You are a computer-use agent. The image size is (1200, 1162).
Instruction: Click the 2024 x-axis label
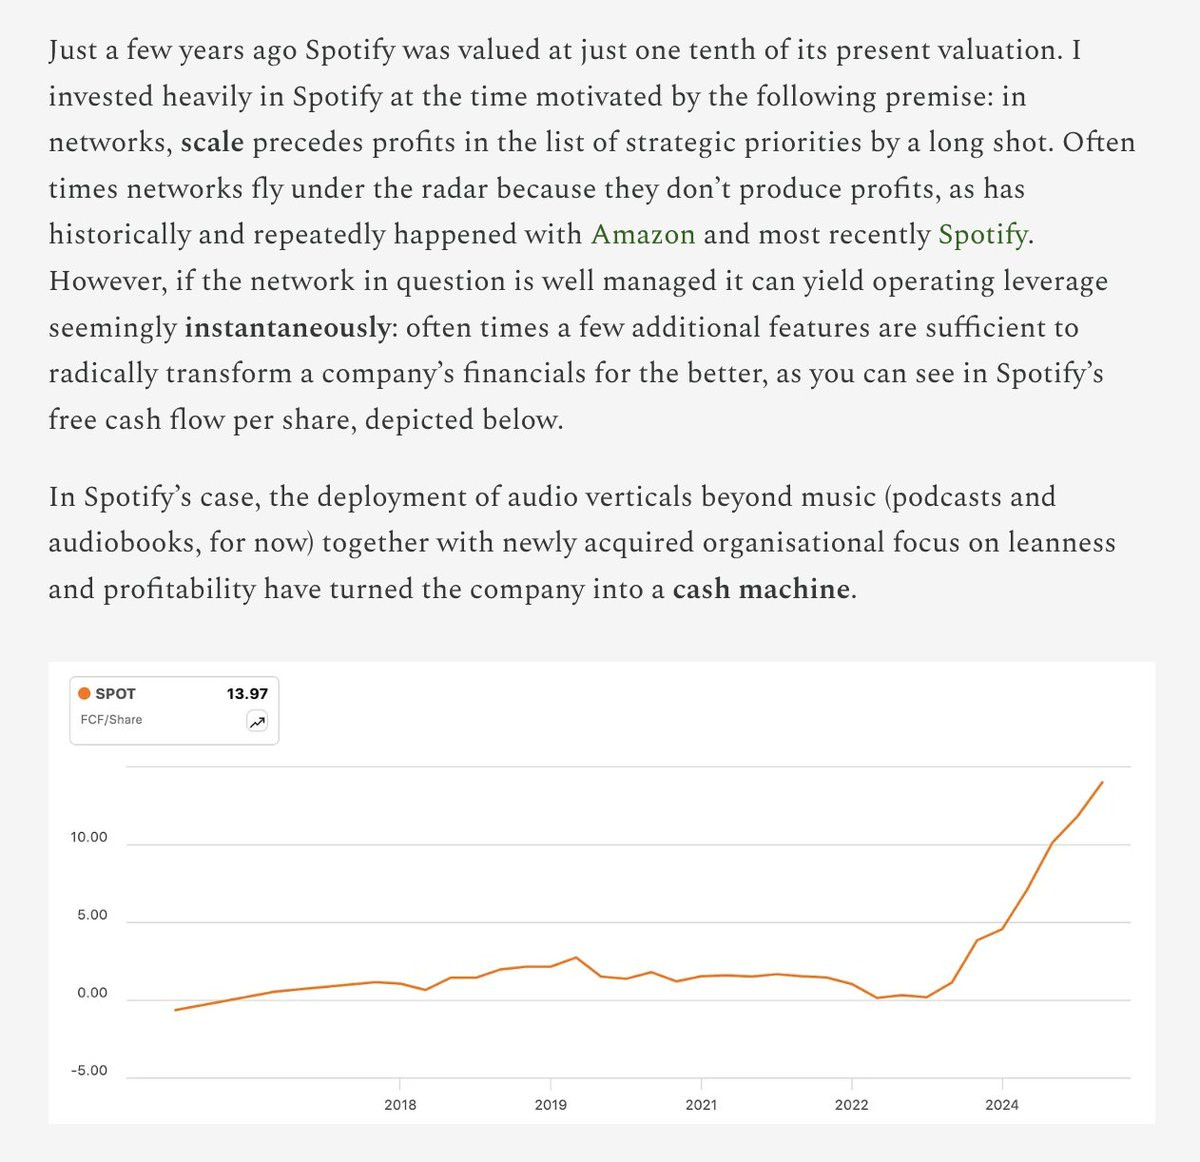1002,1105
